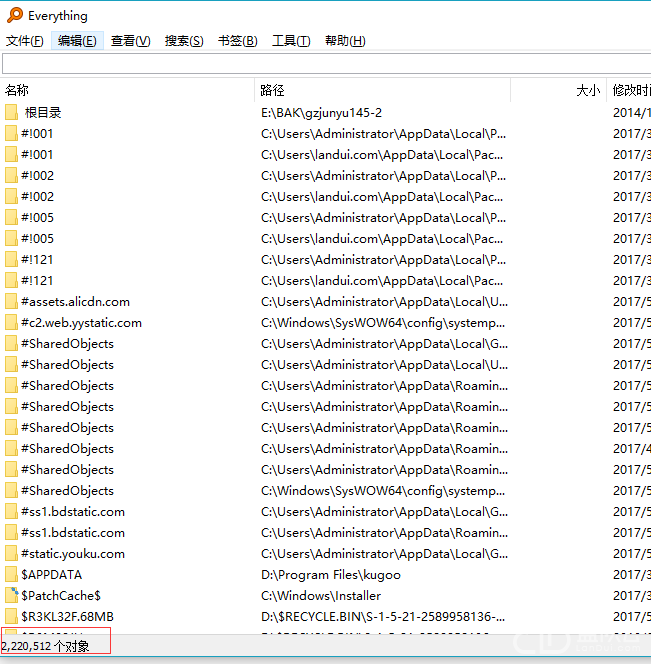Image resolution: width=651 pixels, height=664 pixels.
Task: Click folder icon next to #c2.web.yystatic.com
Action: 11,322
